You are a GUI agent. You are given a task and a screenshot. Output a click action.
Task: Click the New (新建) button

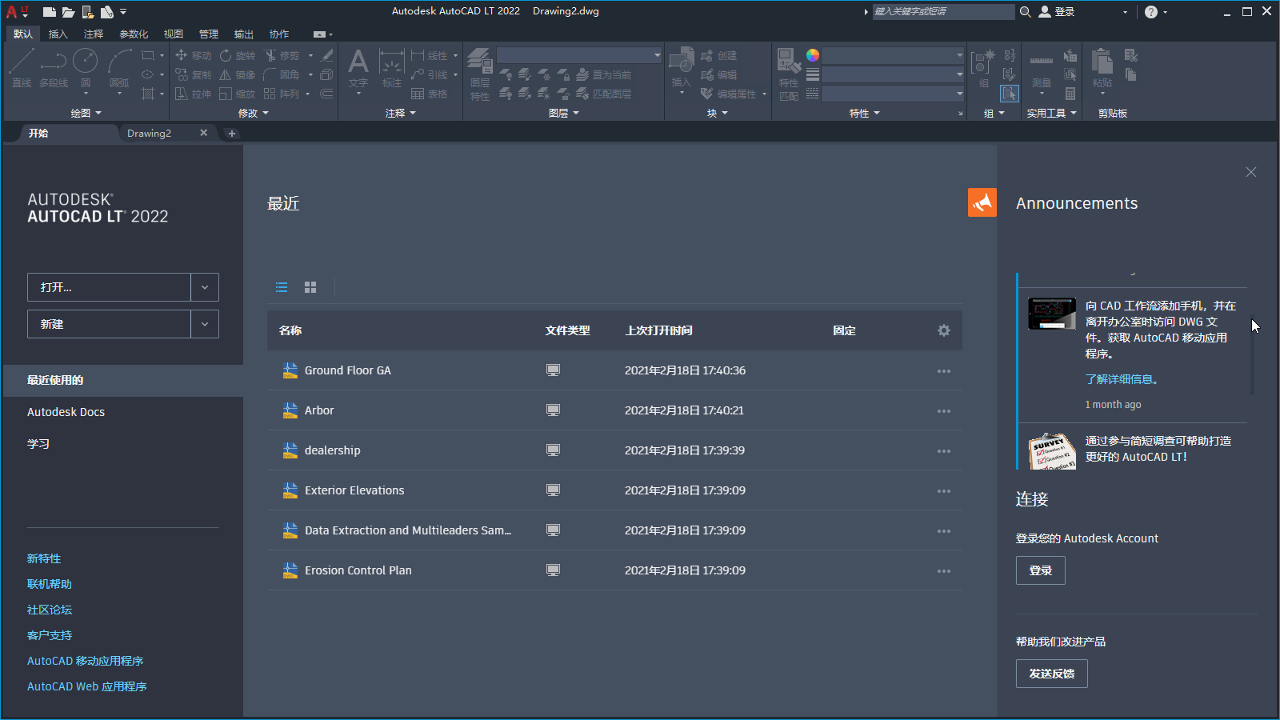coord(109,324)
